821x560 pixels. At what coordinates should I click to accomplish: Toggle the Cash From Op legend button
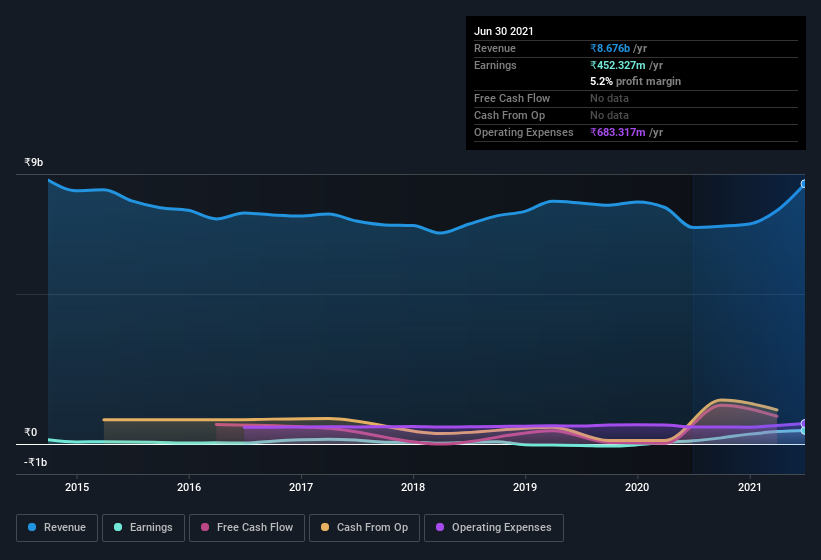pyautogui.click(x=364, y=528)
